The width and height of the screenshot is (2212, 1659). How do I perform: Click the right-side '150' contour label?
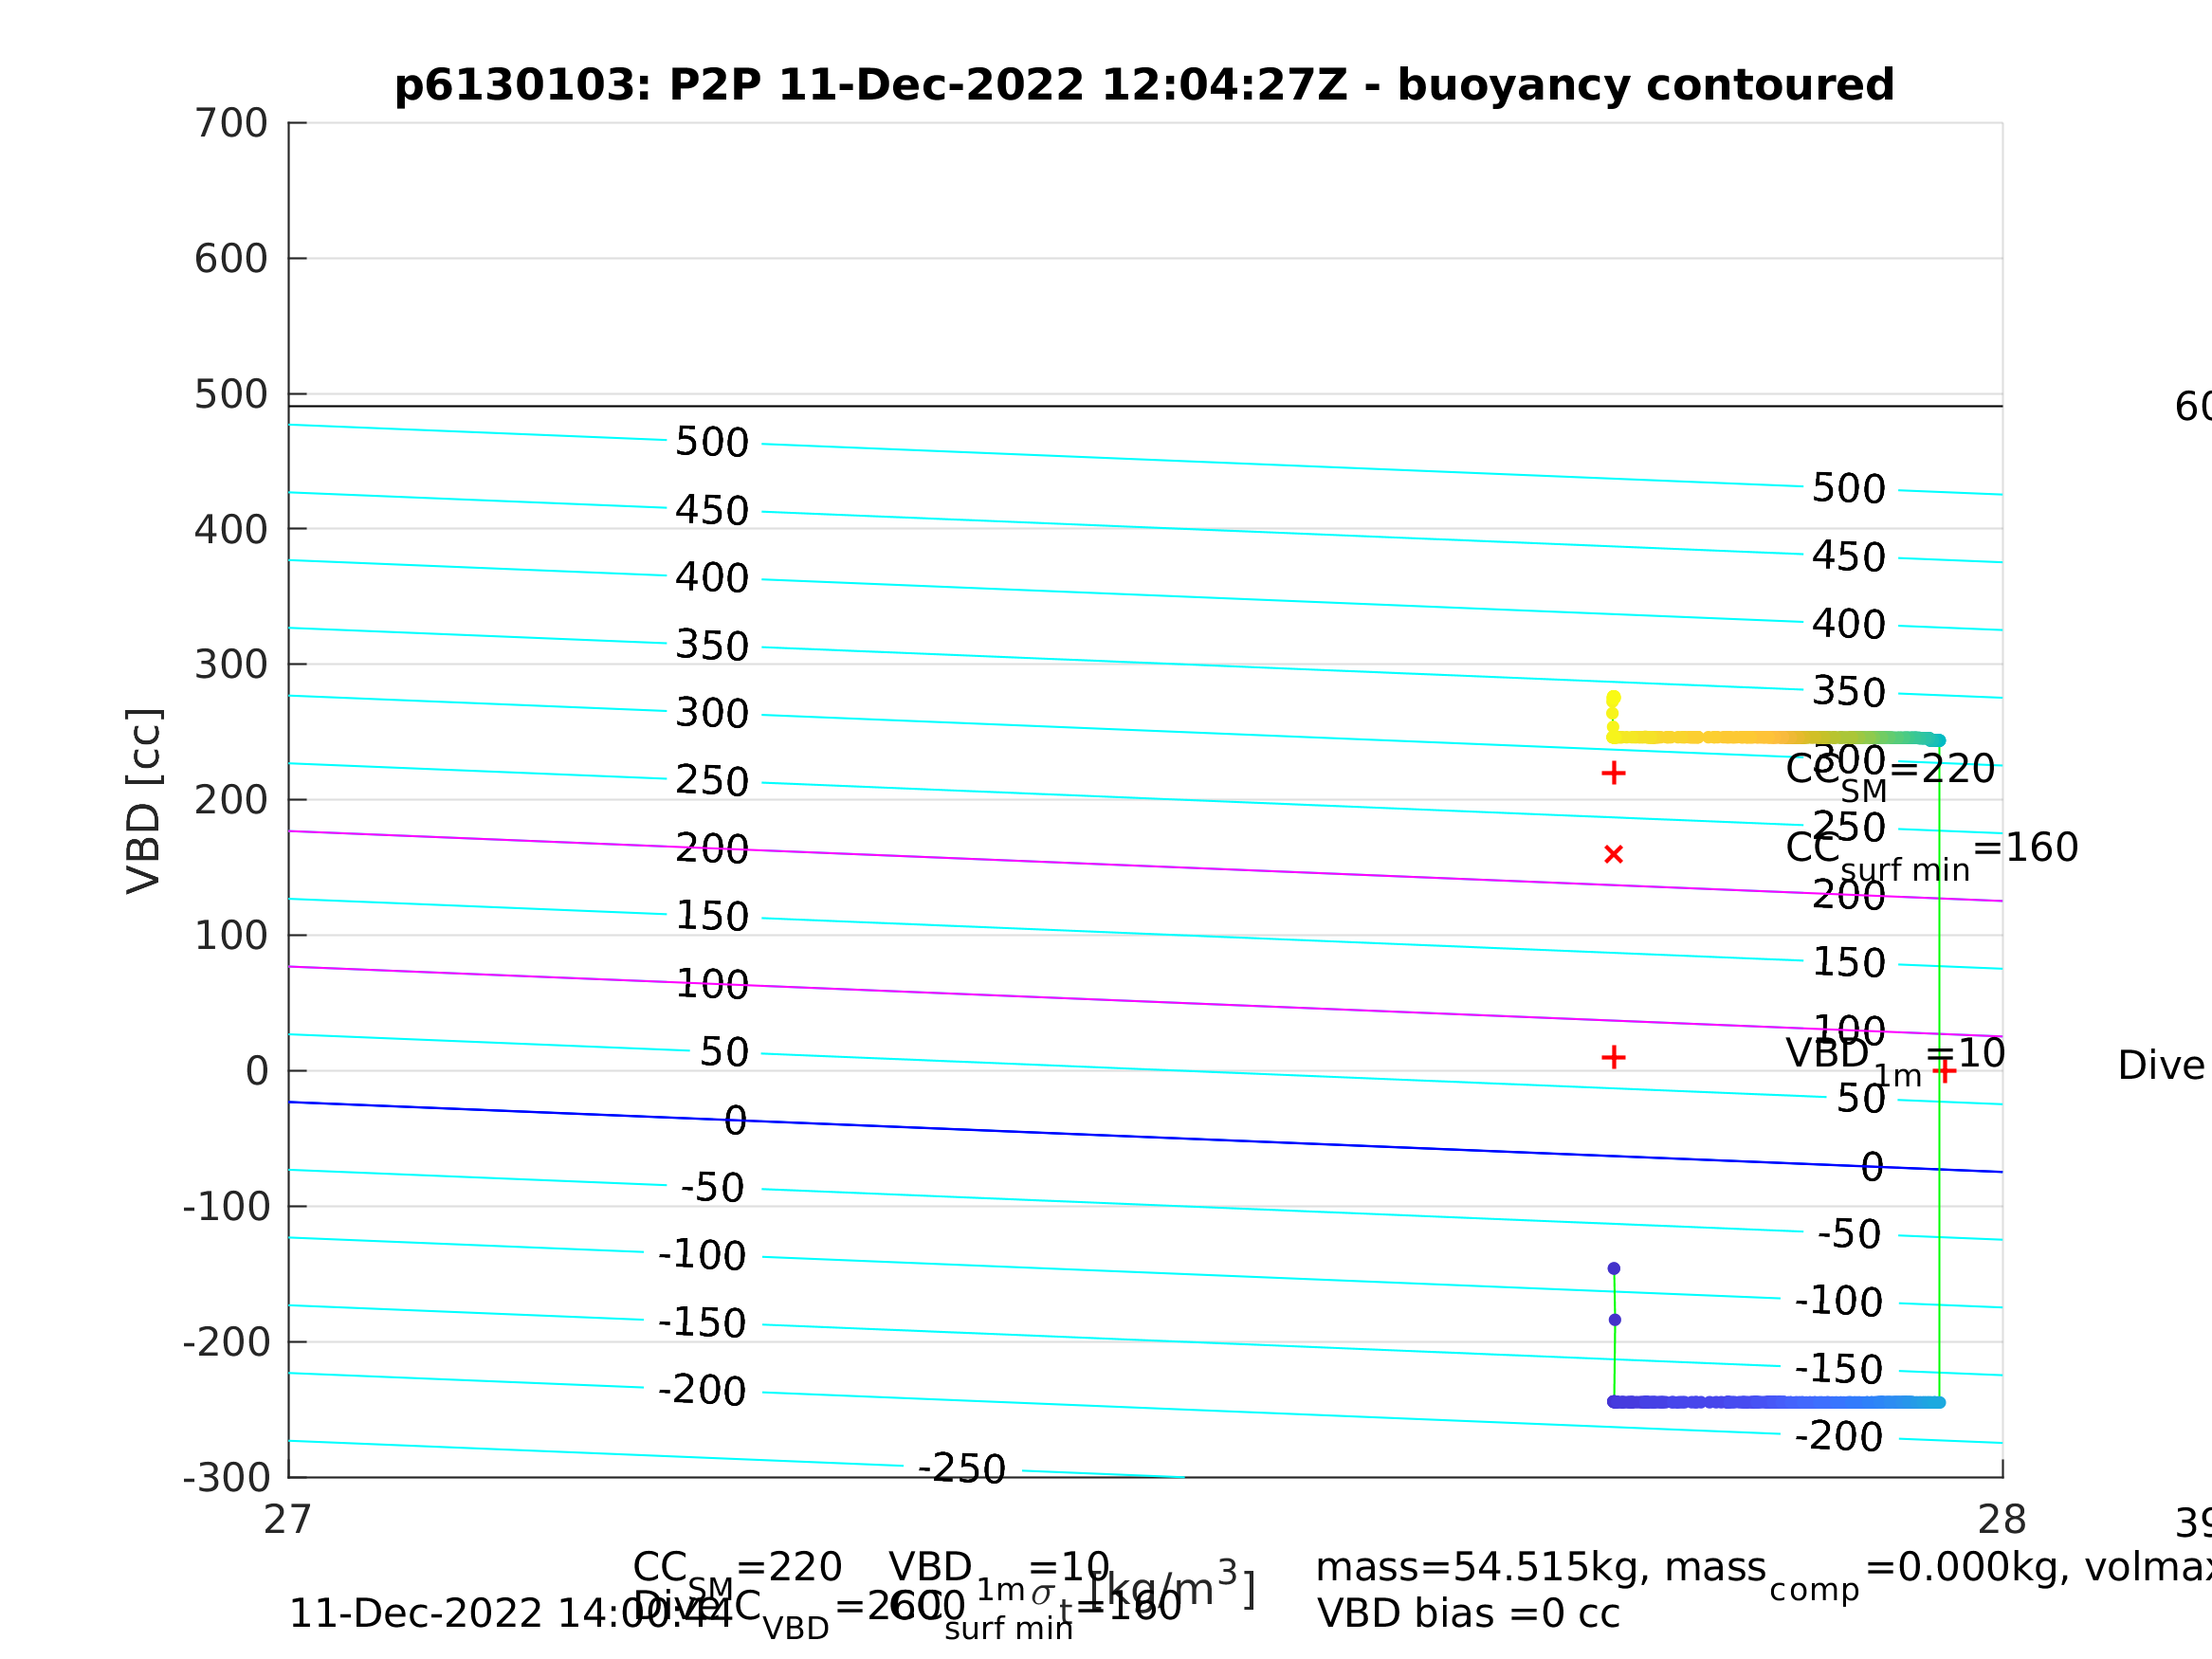pyautogui.click(x=1849, y=963)
